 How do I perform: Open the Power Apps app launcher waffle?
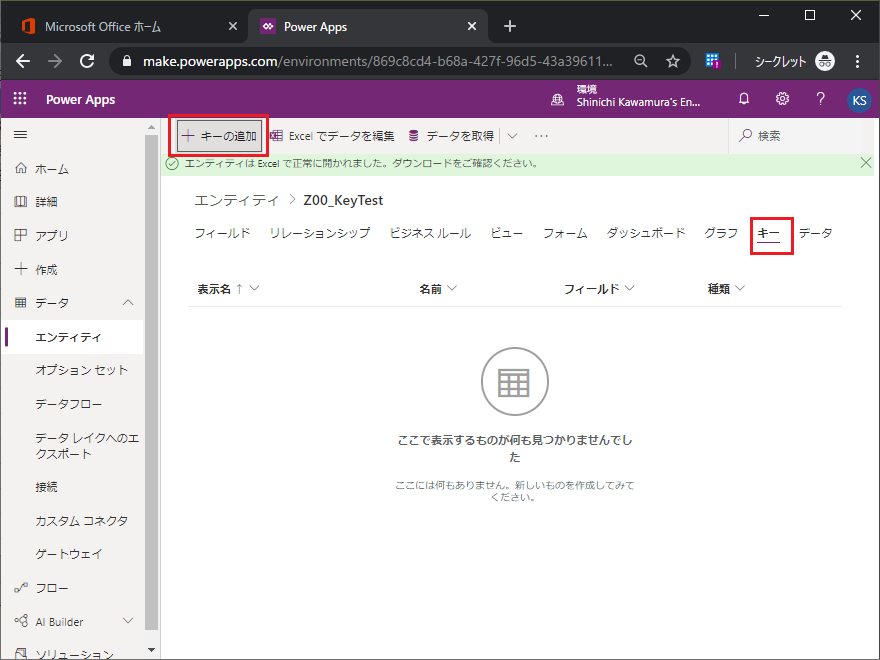[20, 99]
